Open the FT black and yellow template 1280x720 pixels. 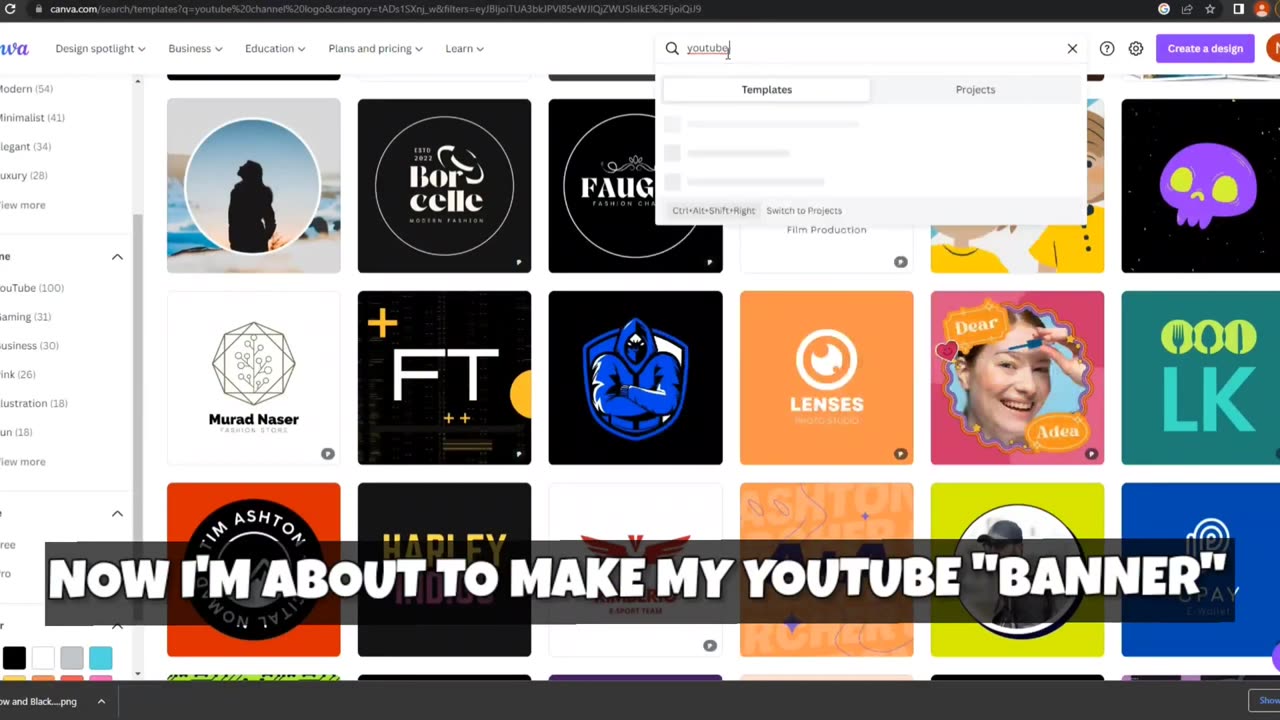click(x=444, y=378)
